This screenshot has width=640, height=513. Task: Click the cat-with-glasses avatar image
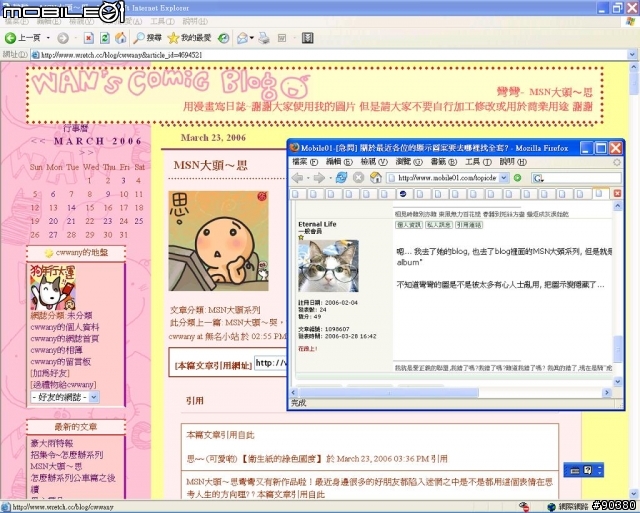(329, 266)
